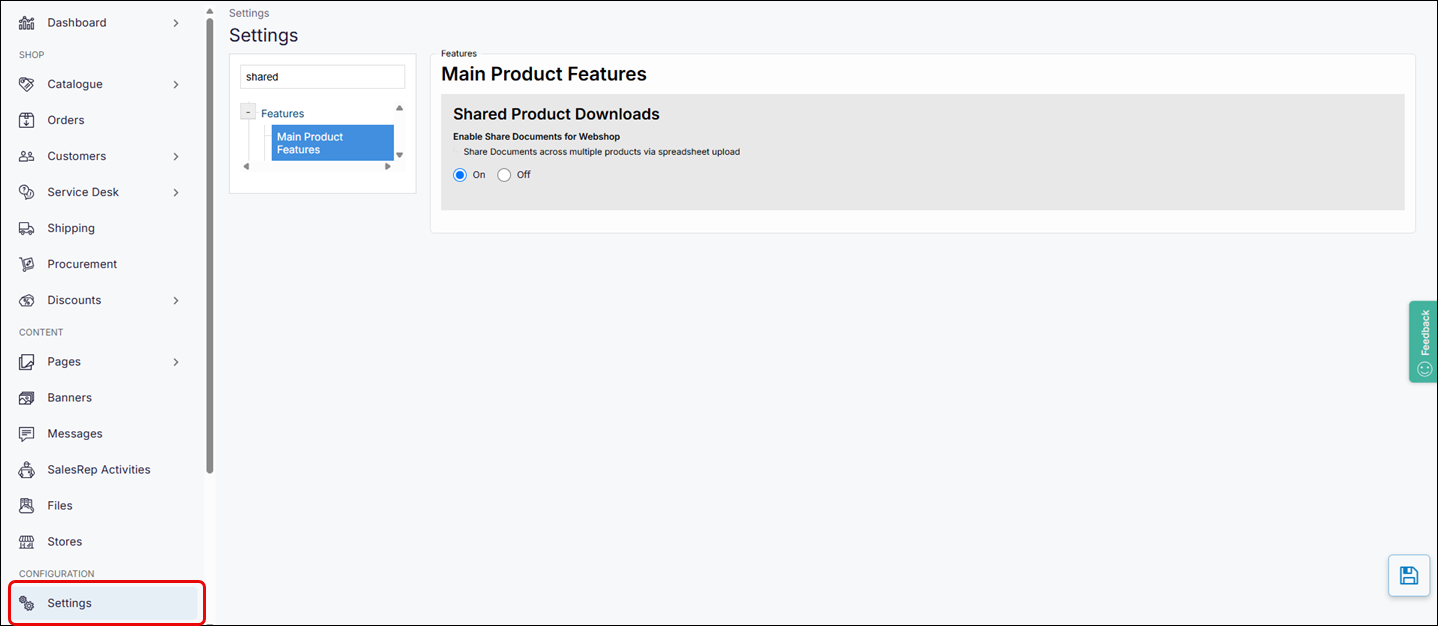1438x626 pixels.
Task: Collapse the Features tree node
Action: [247, 112]
